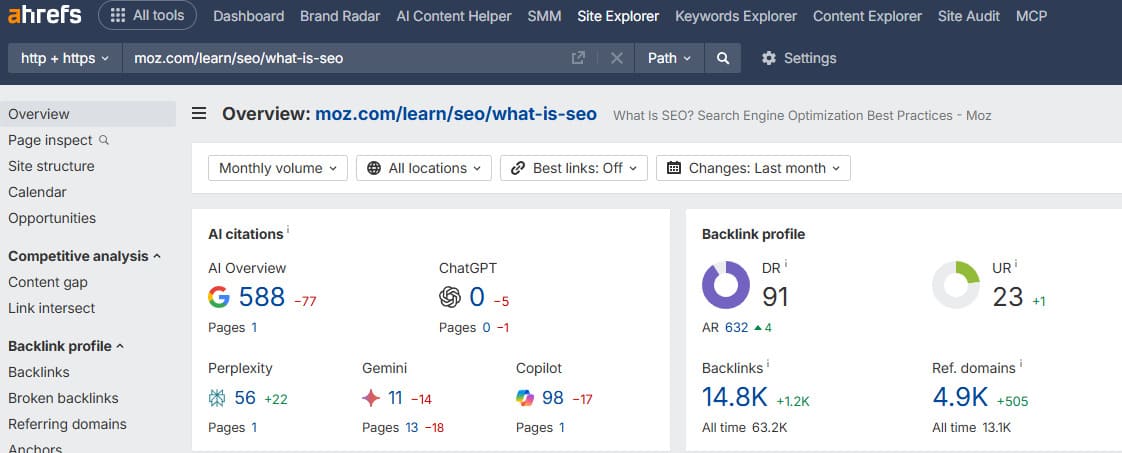Viewport: 1122px width, 453px height.
Task: Click AI Overview count 588
Action: click(x=262, y=297)
